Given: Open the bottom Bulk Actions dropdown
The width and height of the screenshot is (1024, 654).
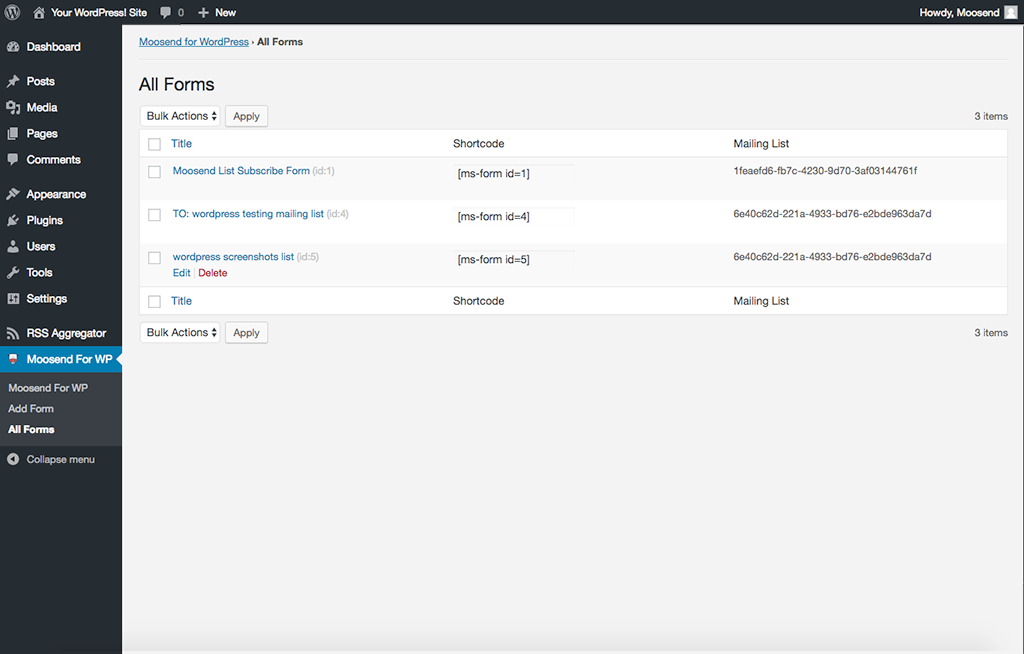Looking at the screenshot, I should tap(180, 332).
